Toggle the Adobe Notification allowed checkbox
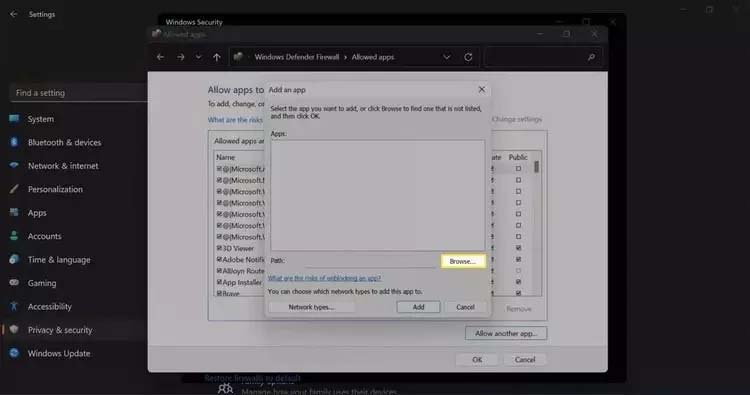750x395 pixels. pos(219,259)
